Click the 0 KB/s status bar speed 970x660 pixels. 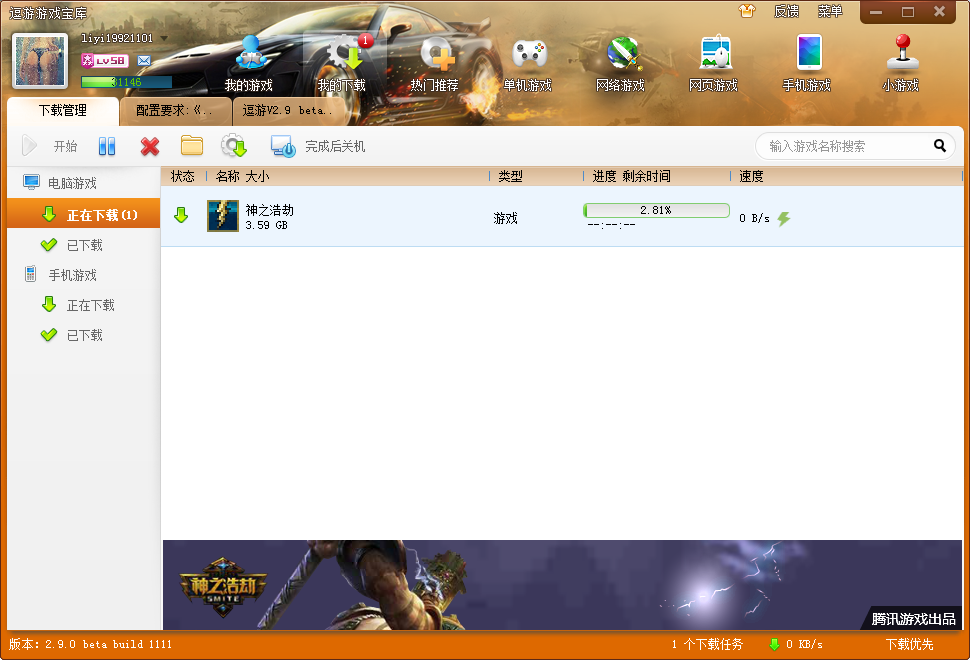(x=796, y=644)
